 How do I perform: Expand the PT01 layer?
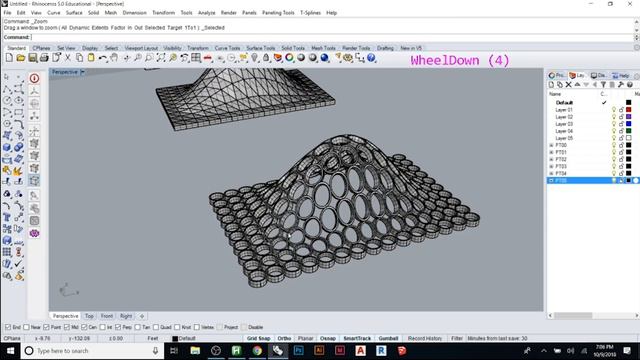[x=551, y=152]
